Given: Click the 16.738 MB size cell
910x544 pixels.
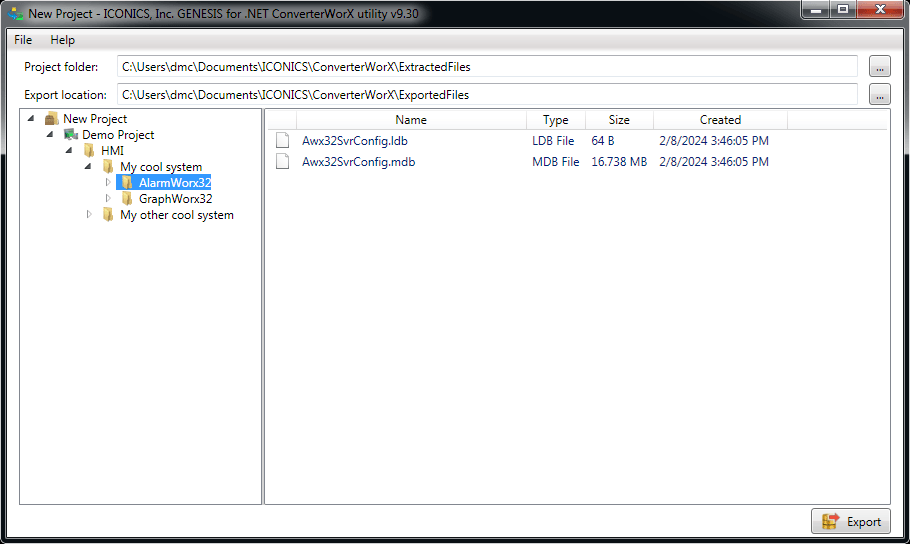Looking at the screenshot, I should click(x=619, y=161).
